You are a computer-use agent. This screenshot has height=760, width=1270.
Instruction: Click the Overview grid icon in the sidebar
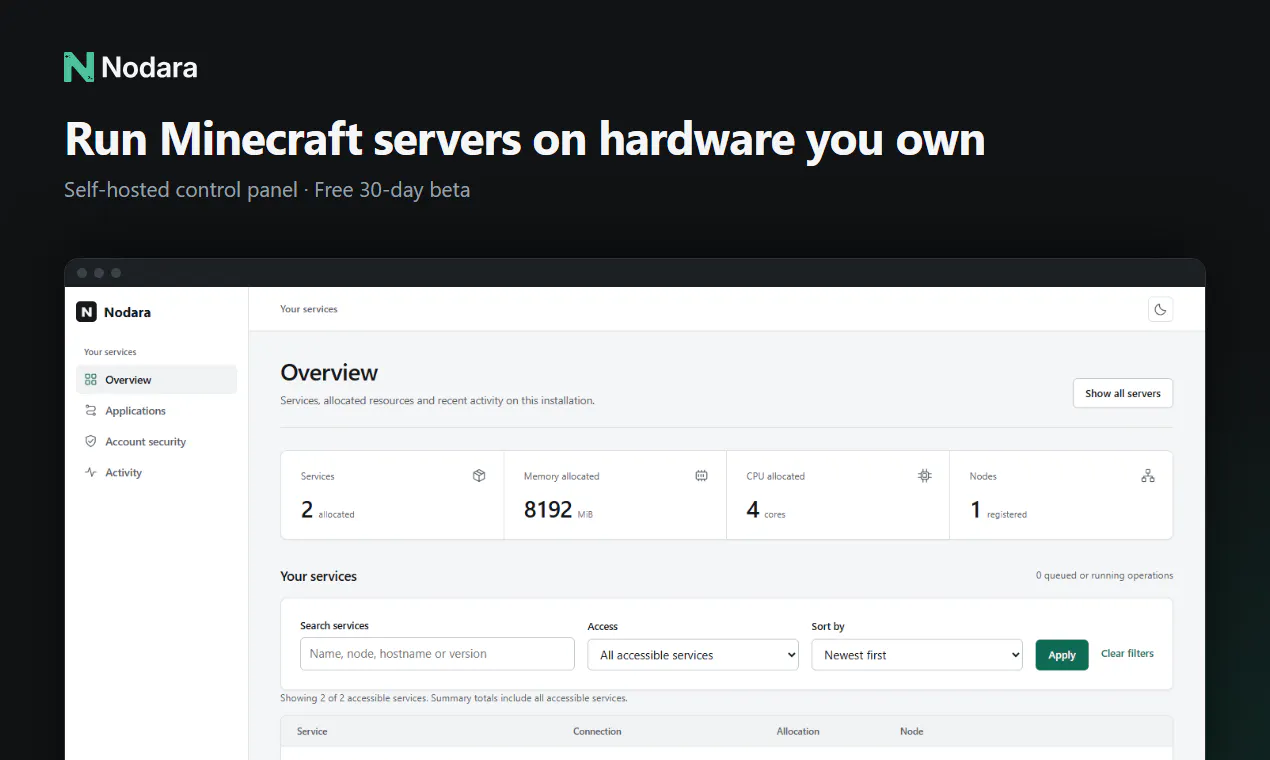[91, 380]
